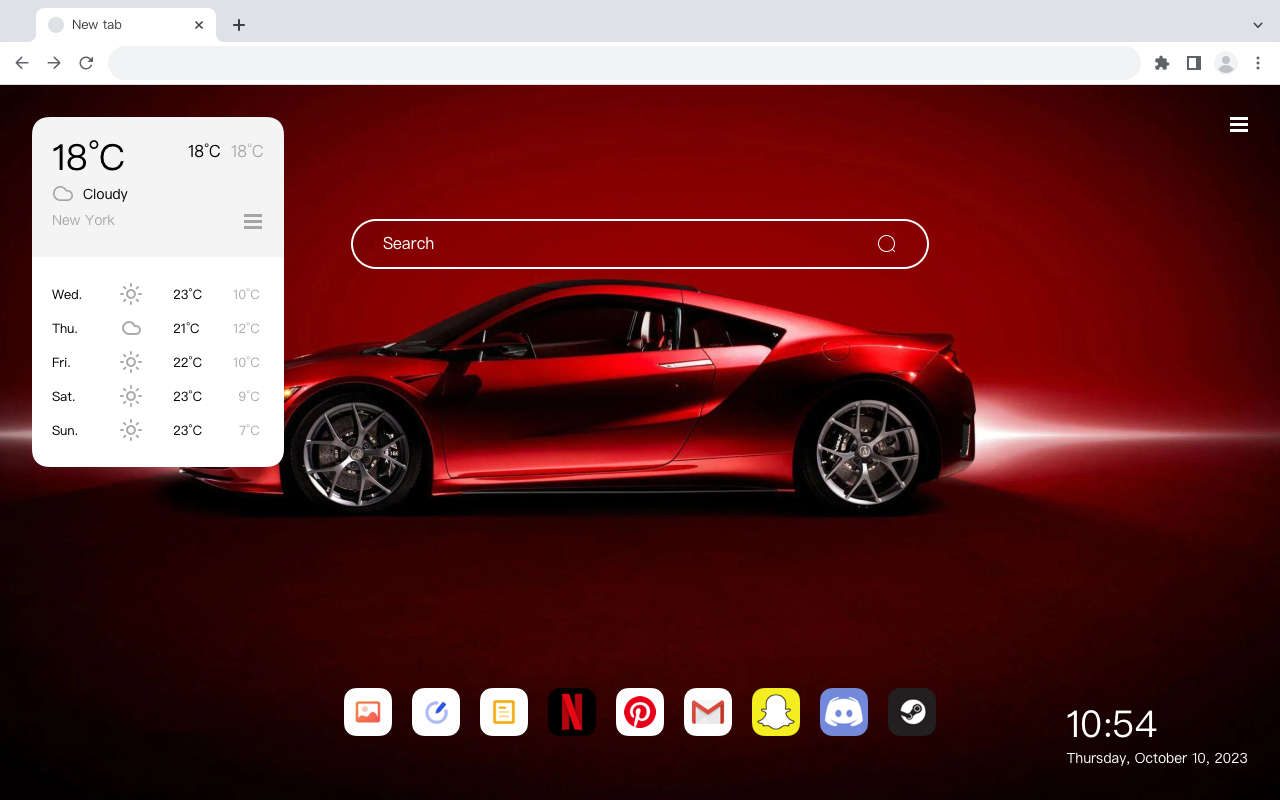
Task: Launch the Pinterest shortcut
Action: click(640, 712)
